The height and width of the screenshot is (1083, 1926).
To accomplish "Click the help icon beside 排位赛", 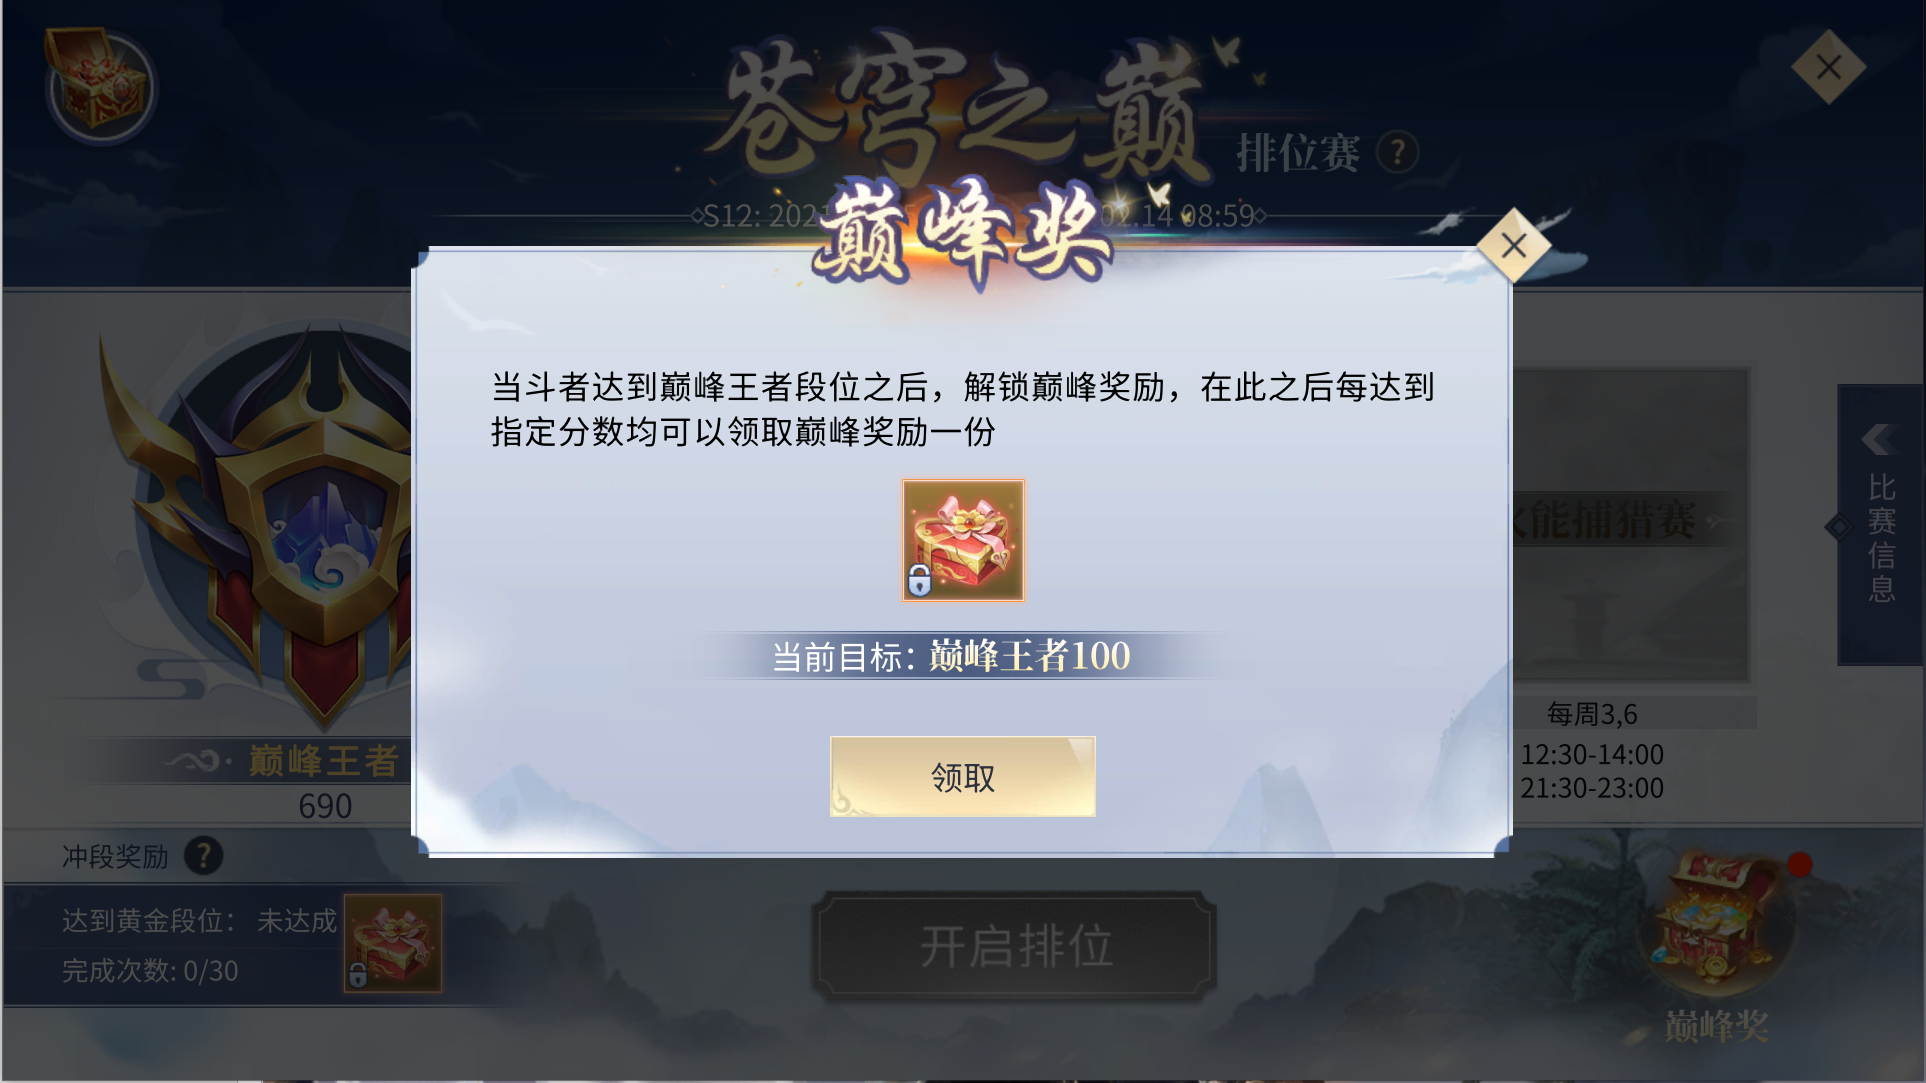I will click(x=1397, y=153).
